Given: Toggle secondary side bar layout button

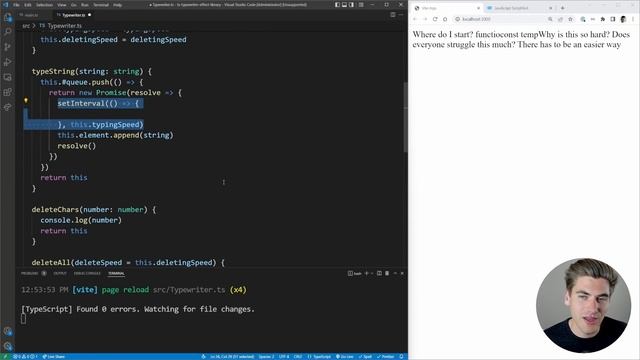Looking at the screenshot, I should (x=351, y=5).
